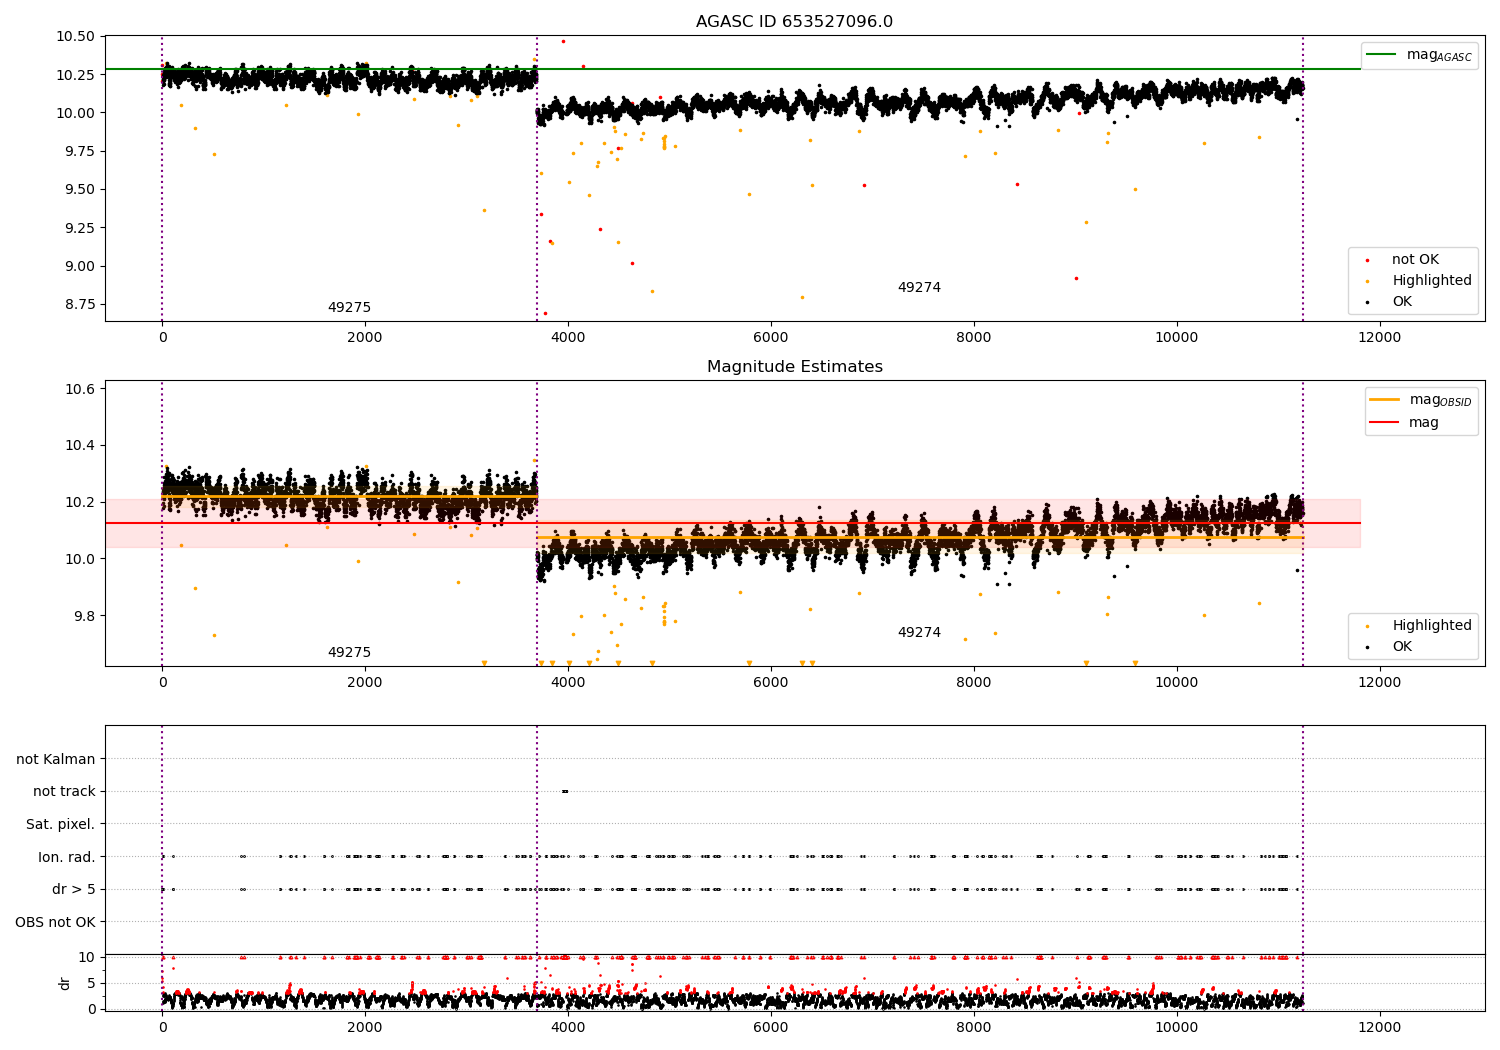Screen dimensions: 1500x1050
Task: Click the 9.75 y-axis tick label
Action: pos(81,151)
